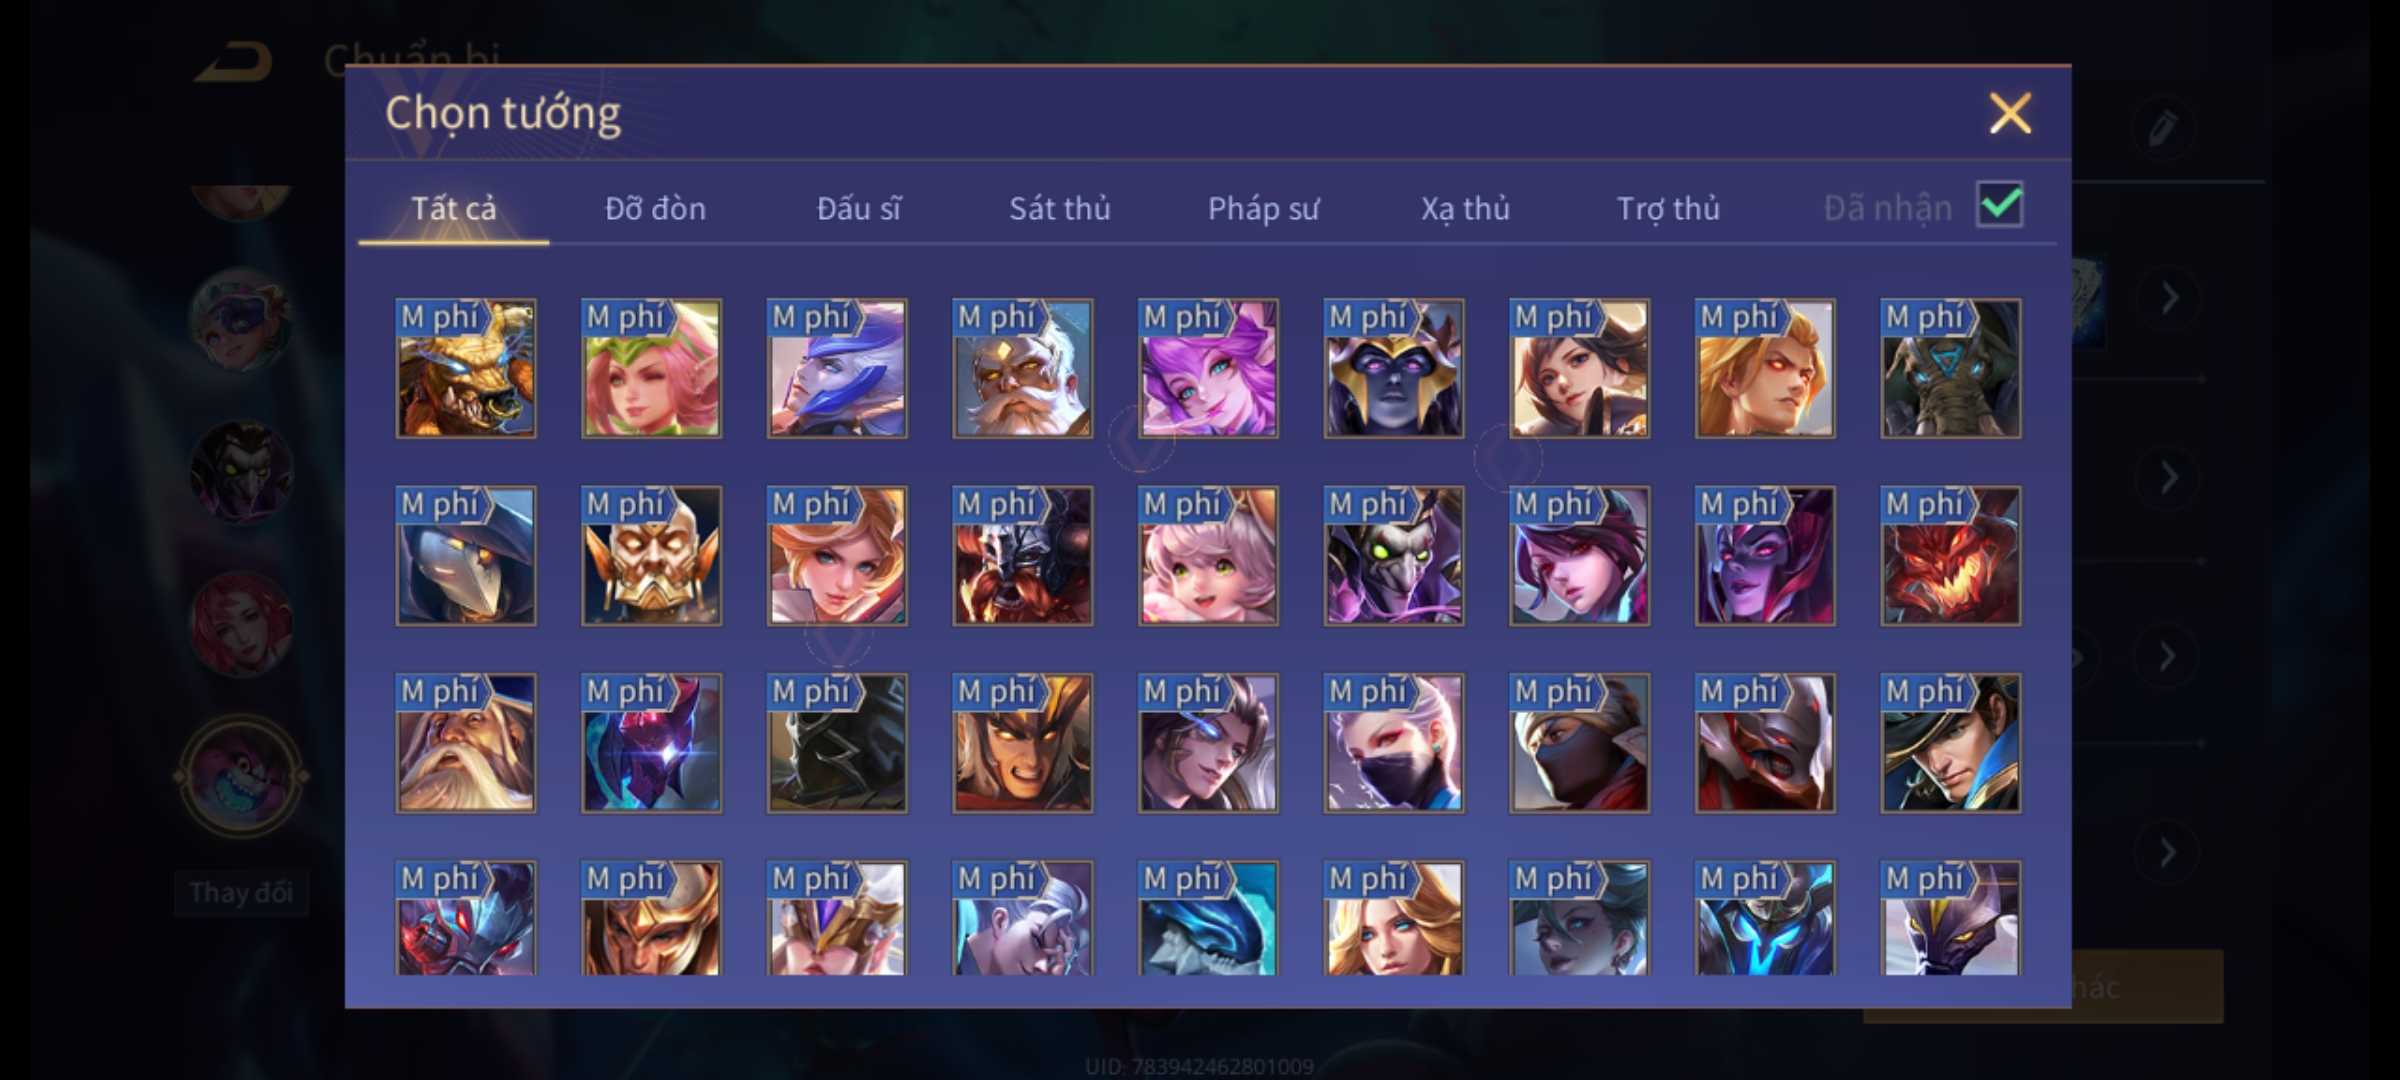Open the Sát thủ tab
Viewport: 2400px width, 1080px height.
1060,208
